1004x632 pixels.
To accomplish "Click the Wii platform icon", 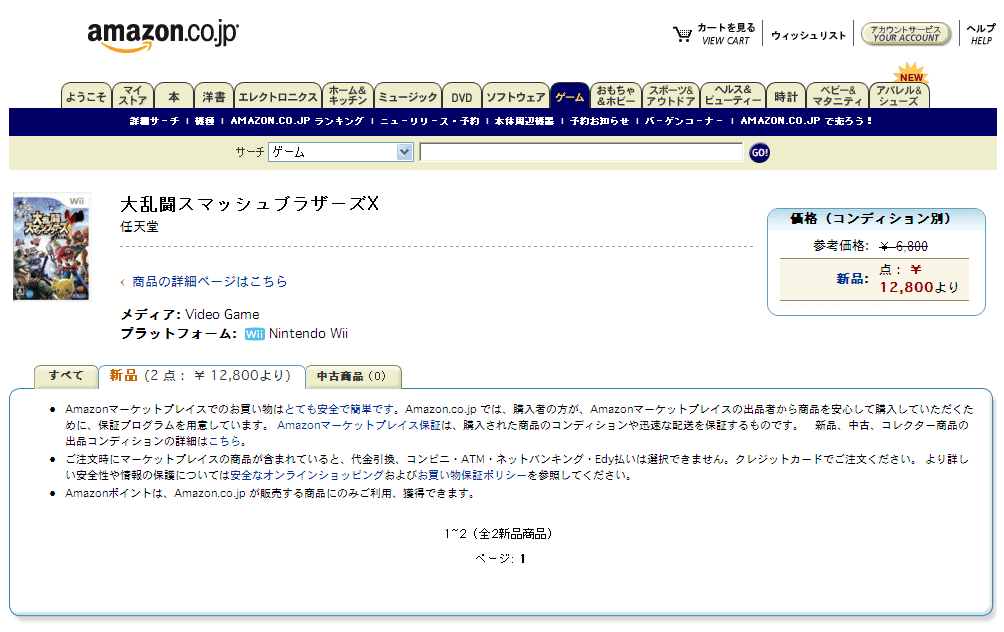I will coord(254,334).
